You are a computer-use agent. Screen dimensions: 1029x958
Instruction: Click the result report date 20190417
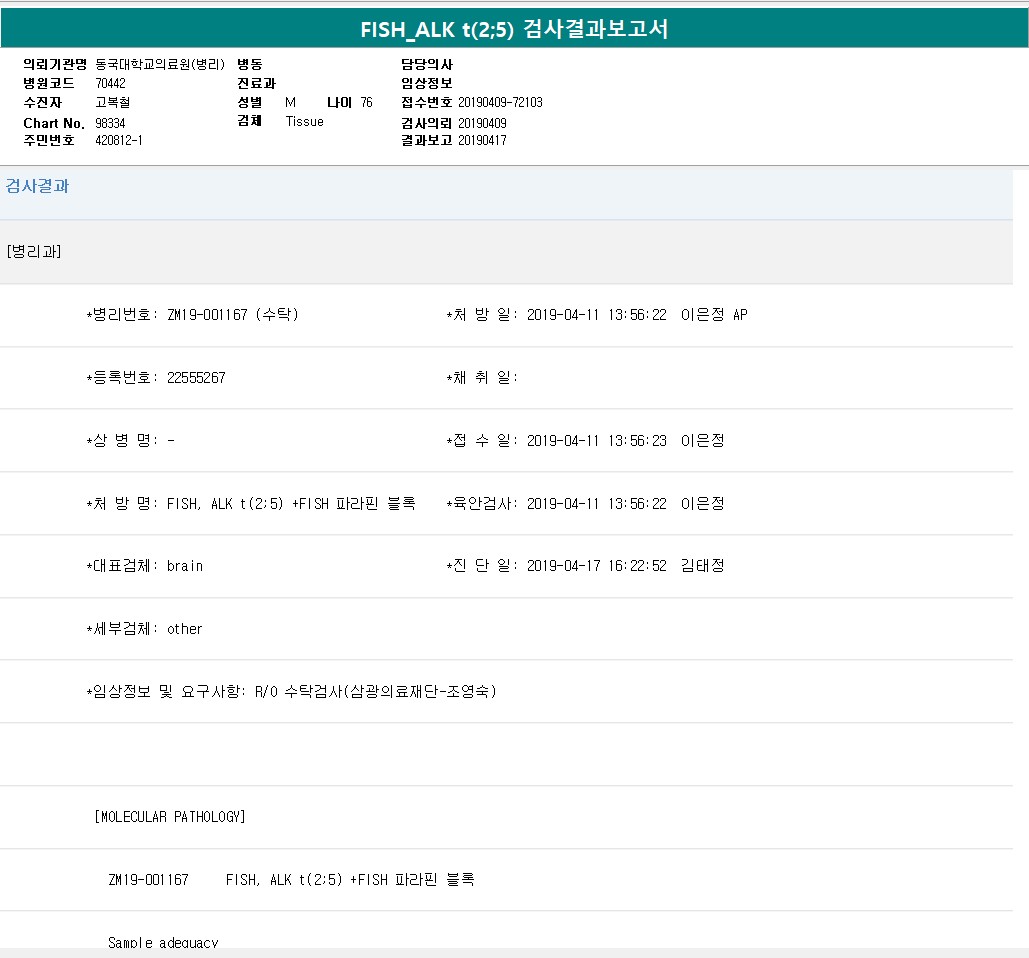coord(482,141)
